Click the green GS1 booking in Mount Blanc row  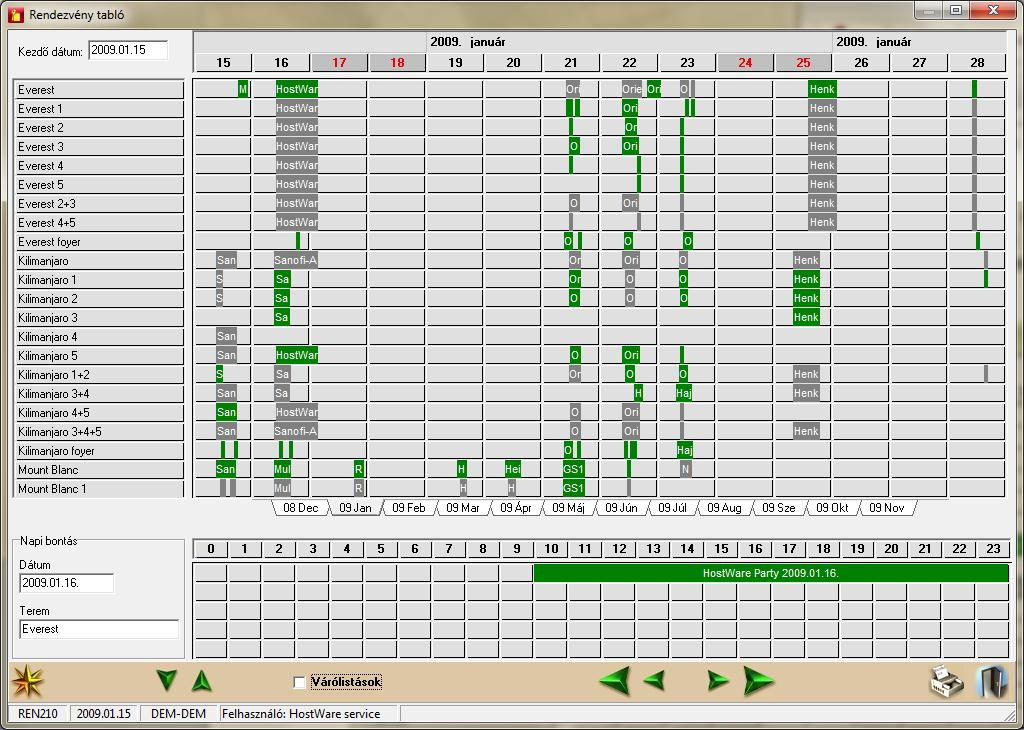[x=573, y=469]
